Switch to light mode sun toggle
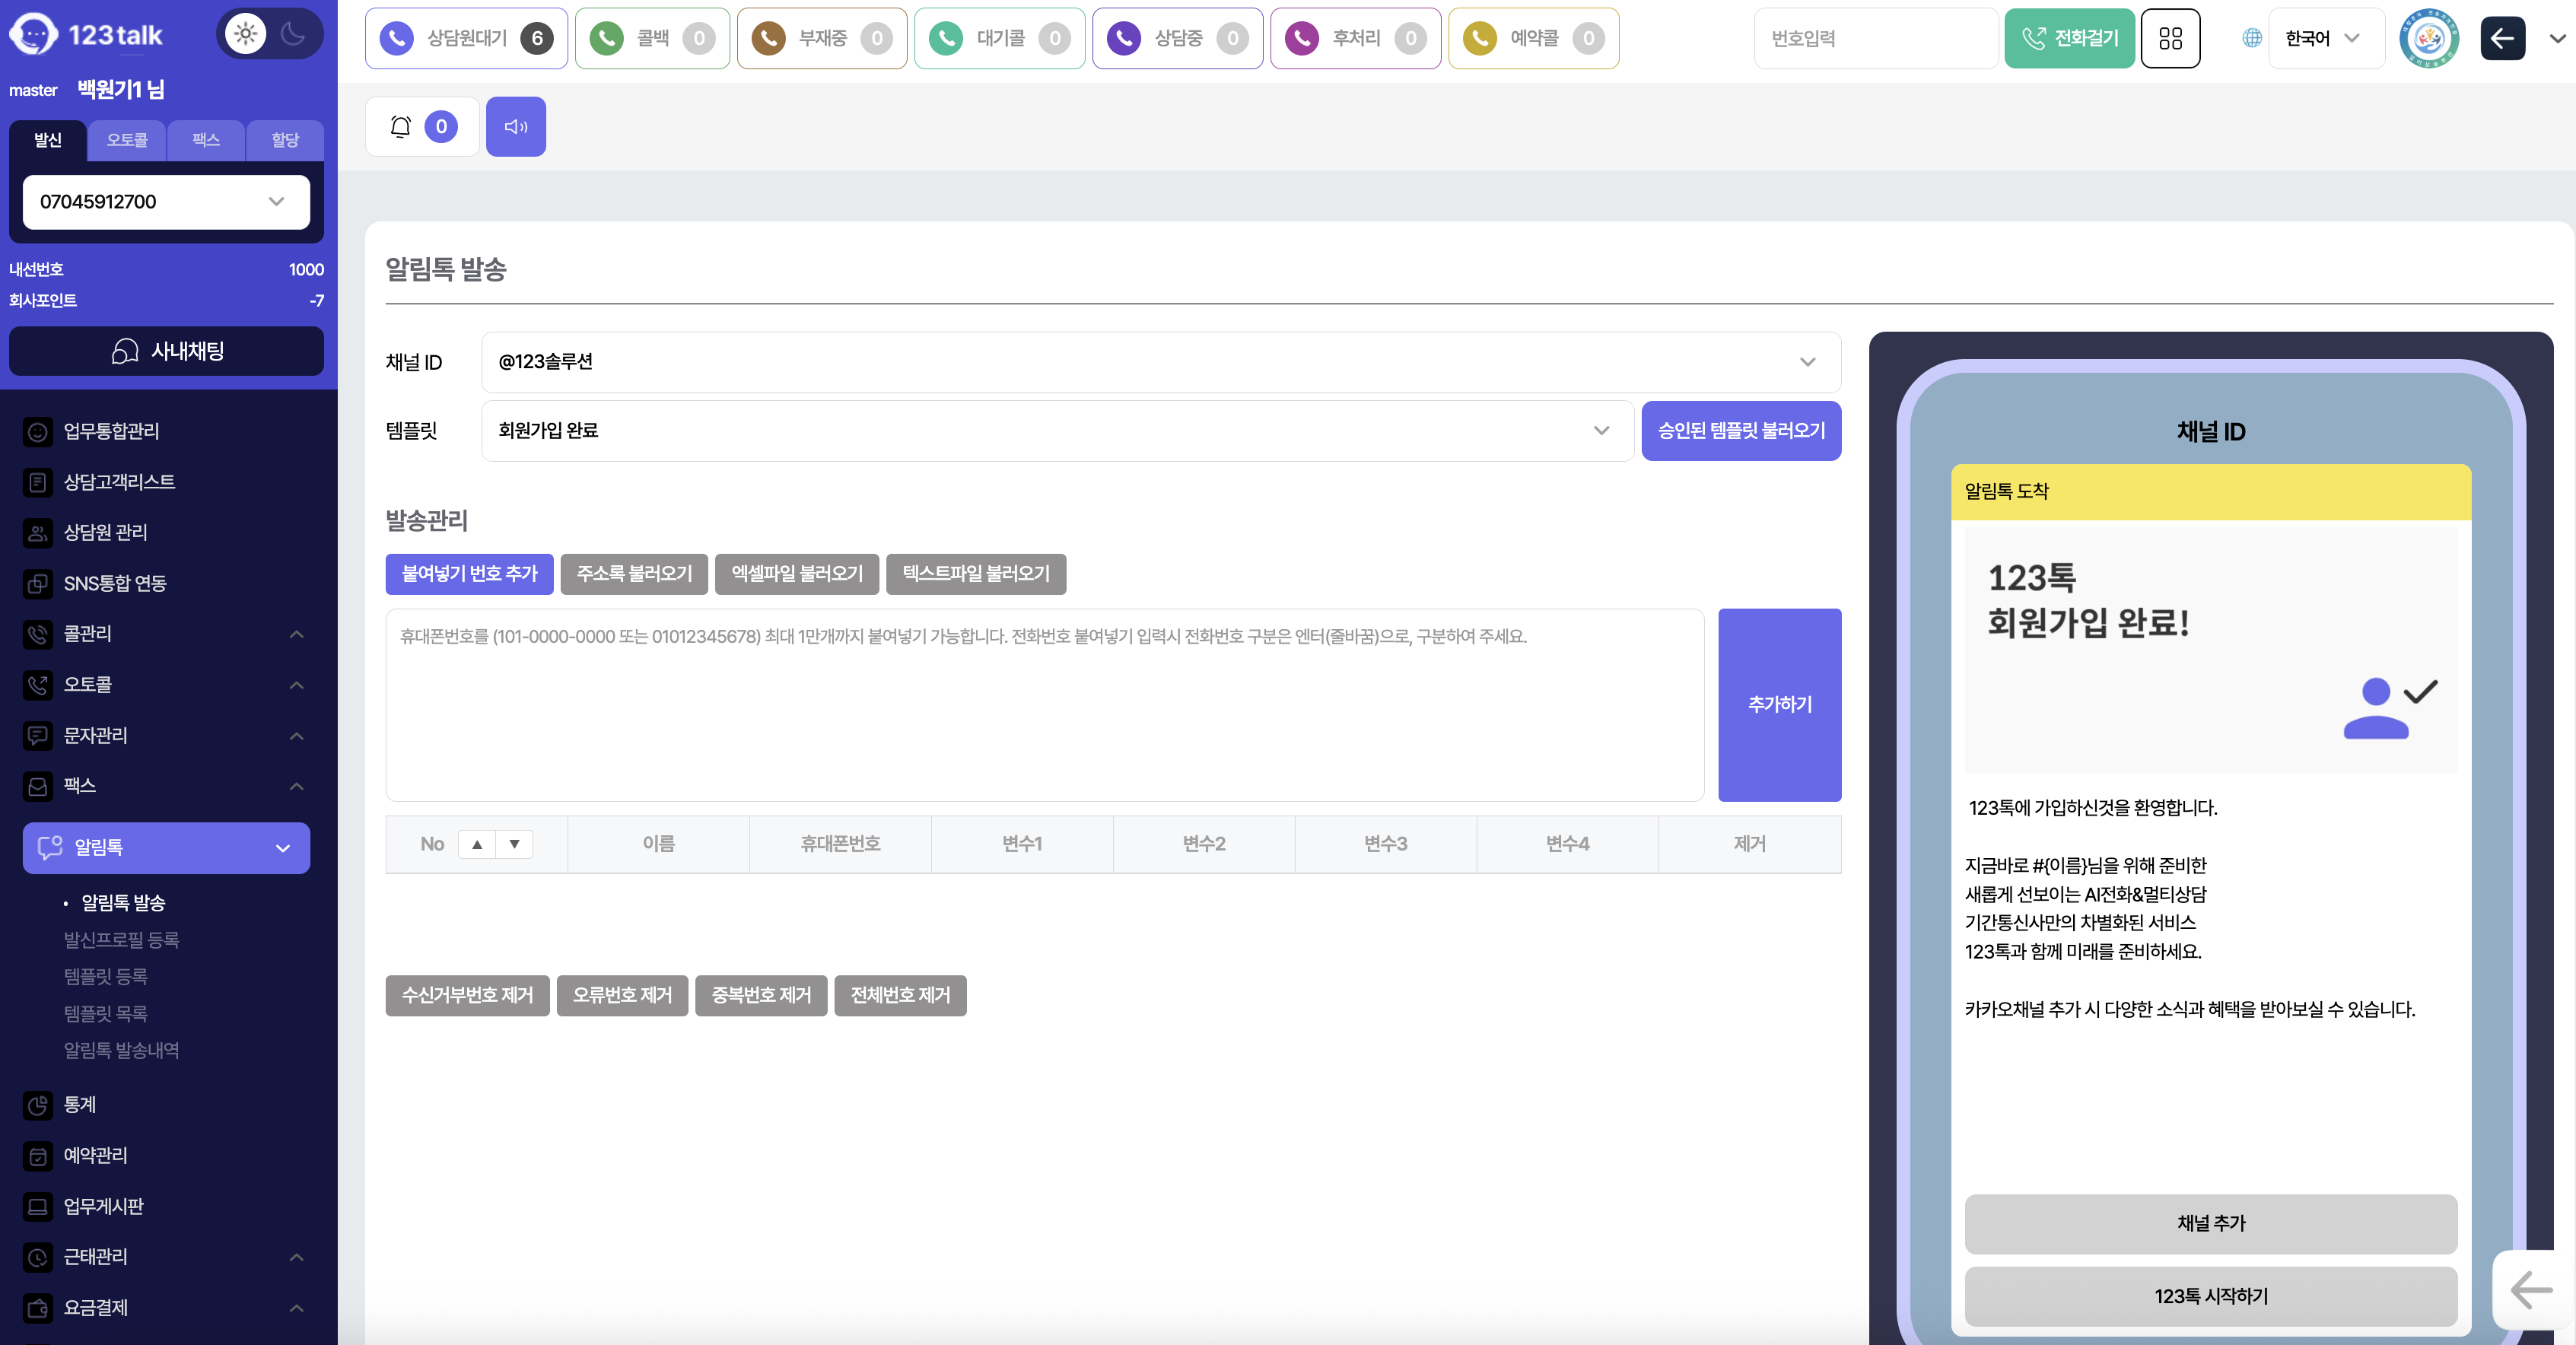 click(246, 34)
